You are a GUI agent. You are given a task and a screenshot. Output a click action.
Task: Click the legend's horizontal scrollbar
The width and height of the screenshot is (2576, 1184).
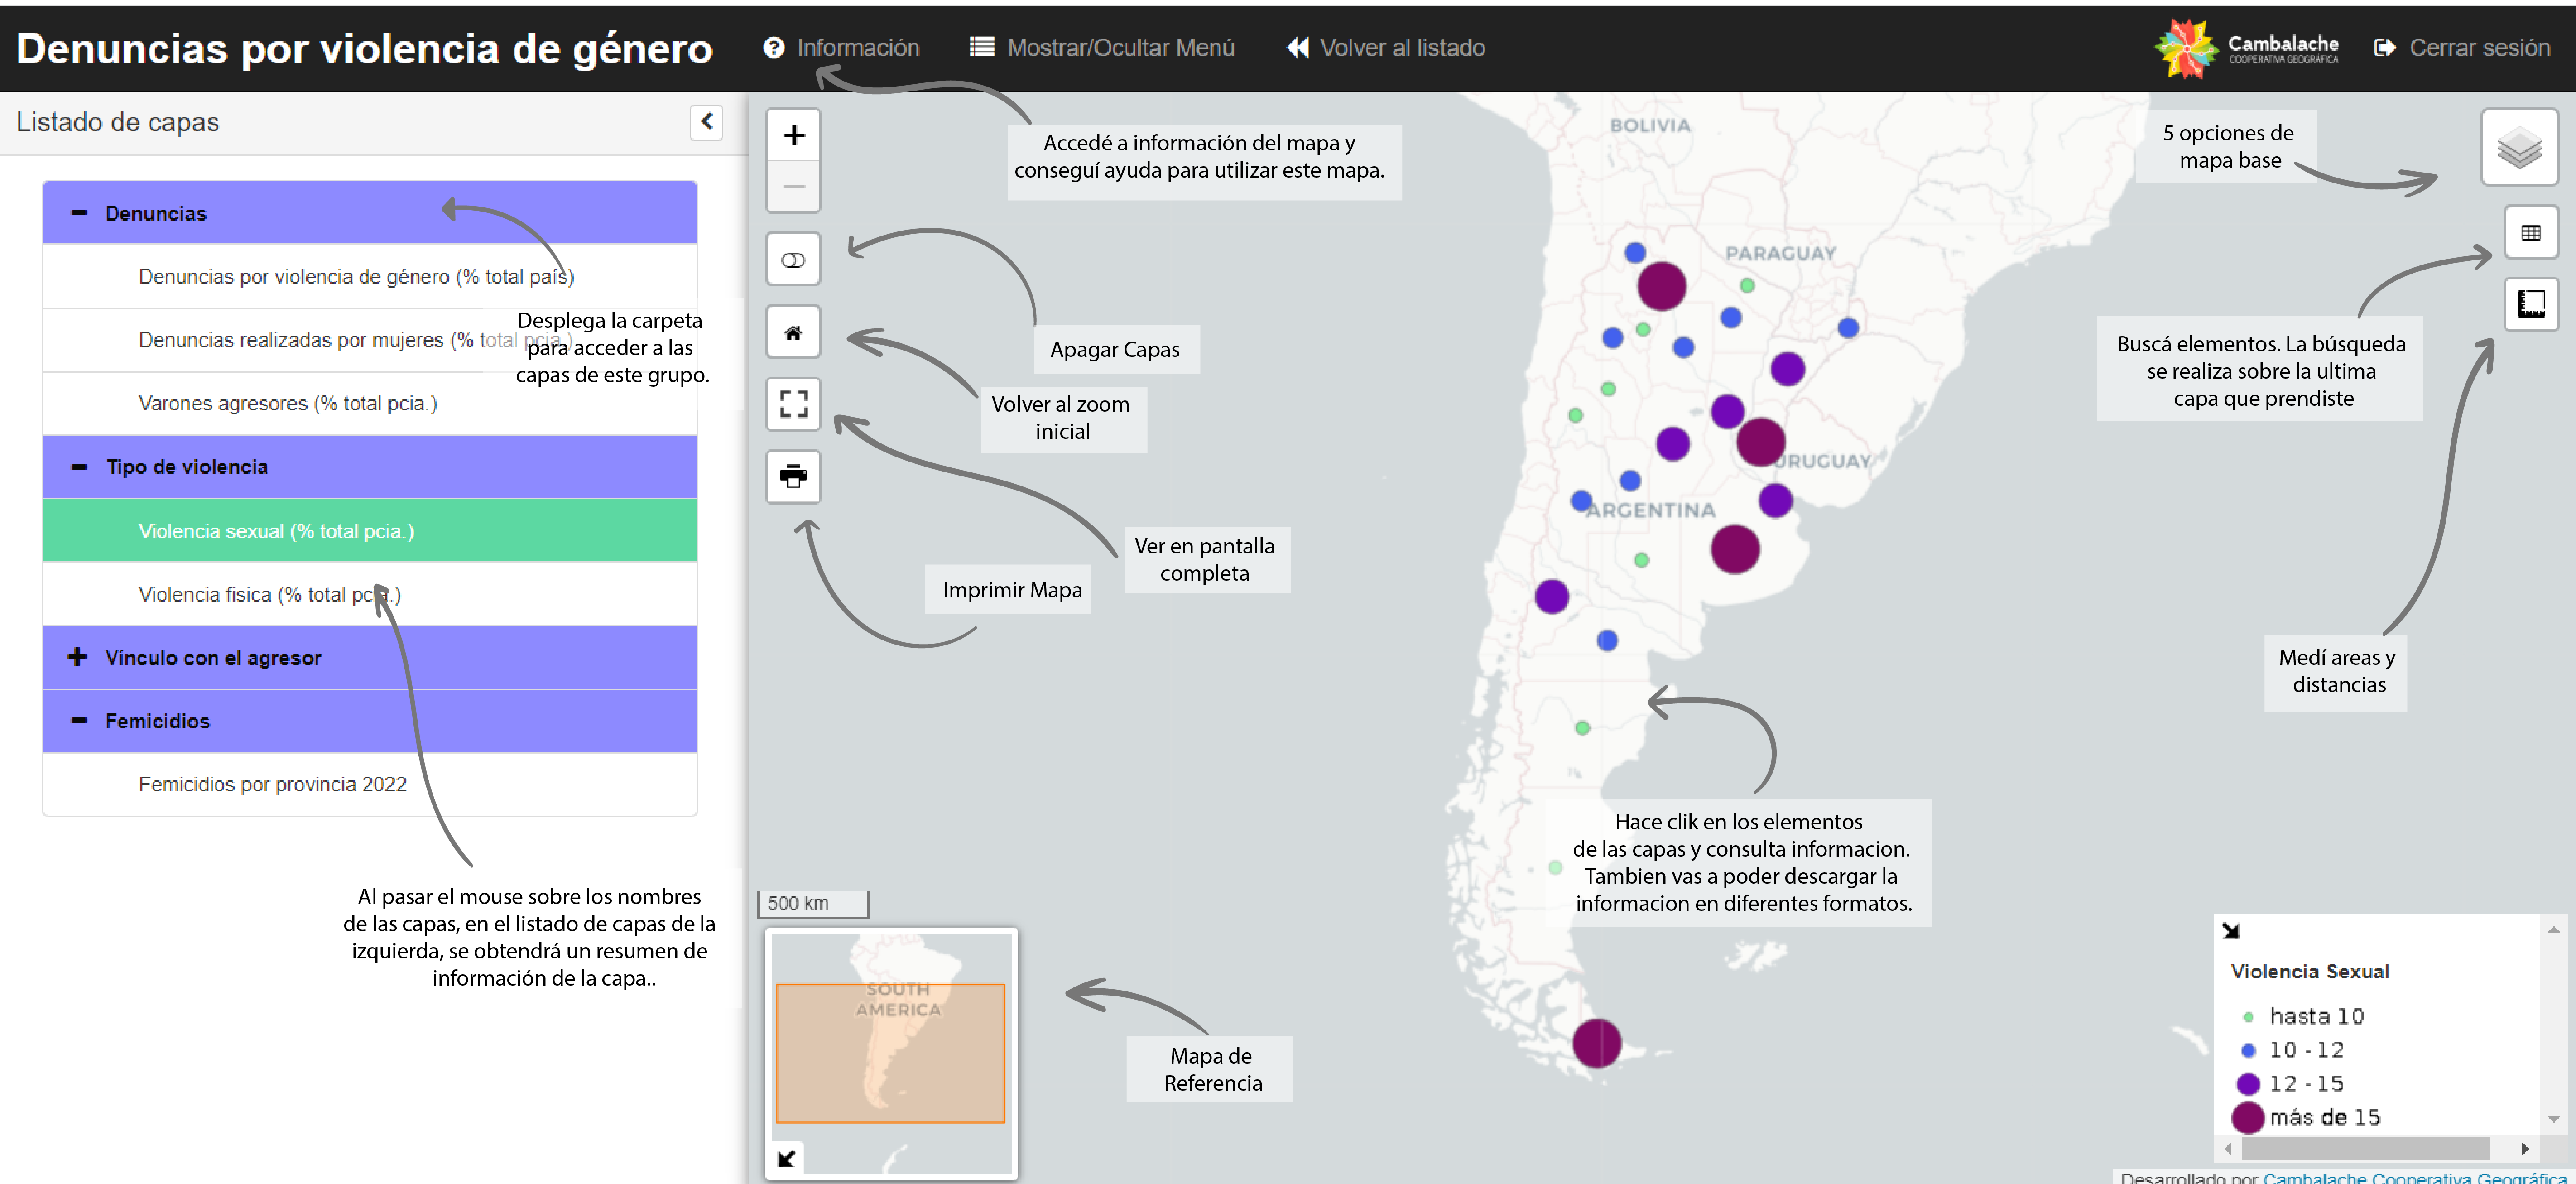[2365, 1148]
